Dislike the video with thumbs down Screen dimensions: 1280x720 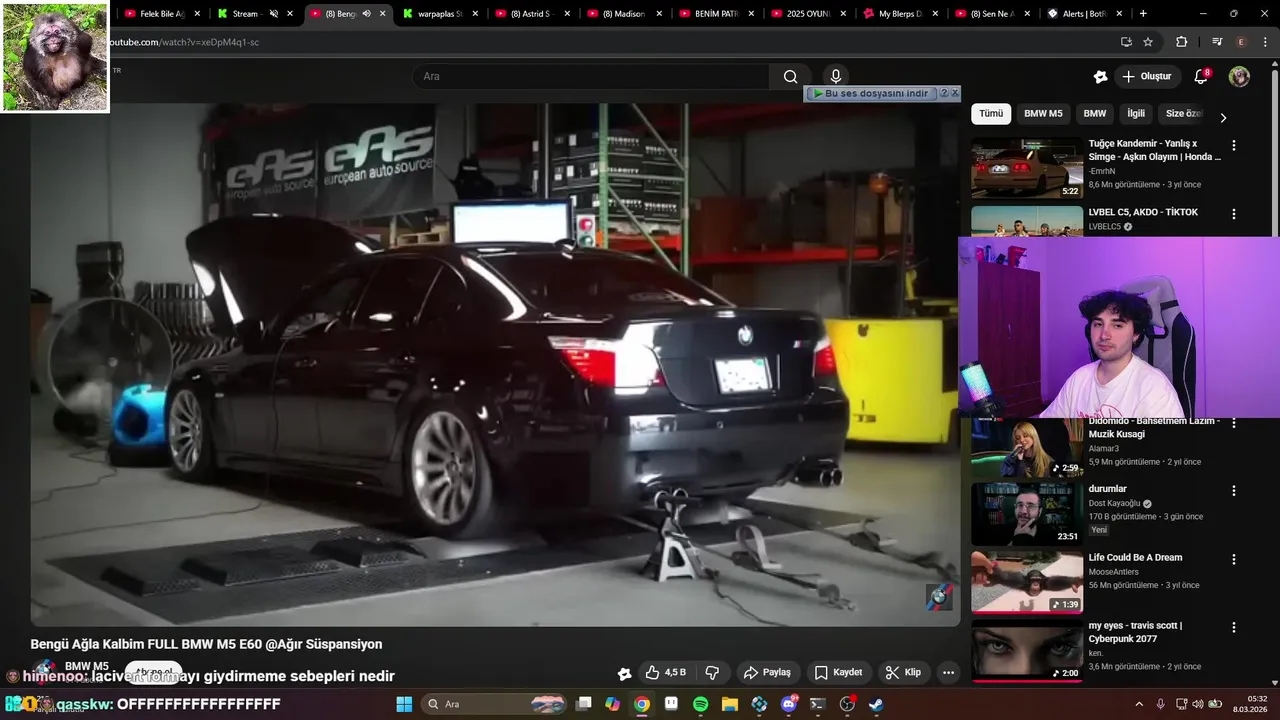(x=712, y=672)
